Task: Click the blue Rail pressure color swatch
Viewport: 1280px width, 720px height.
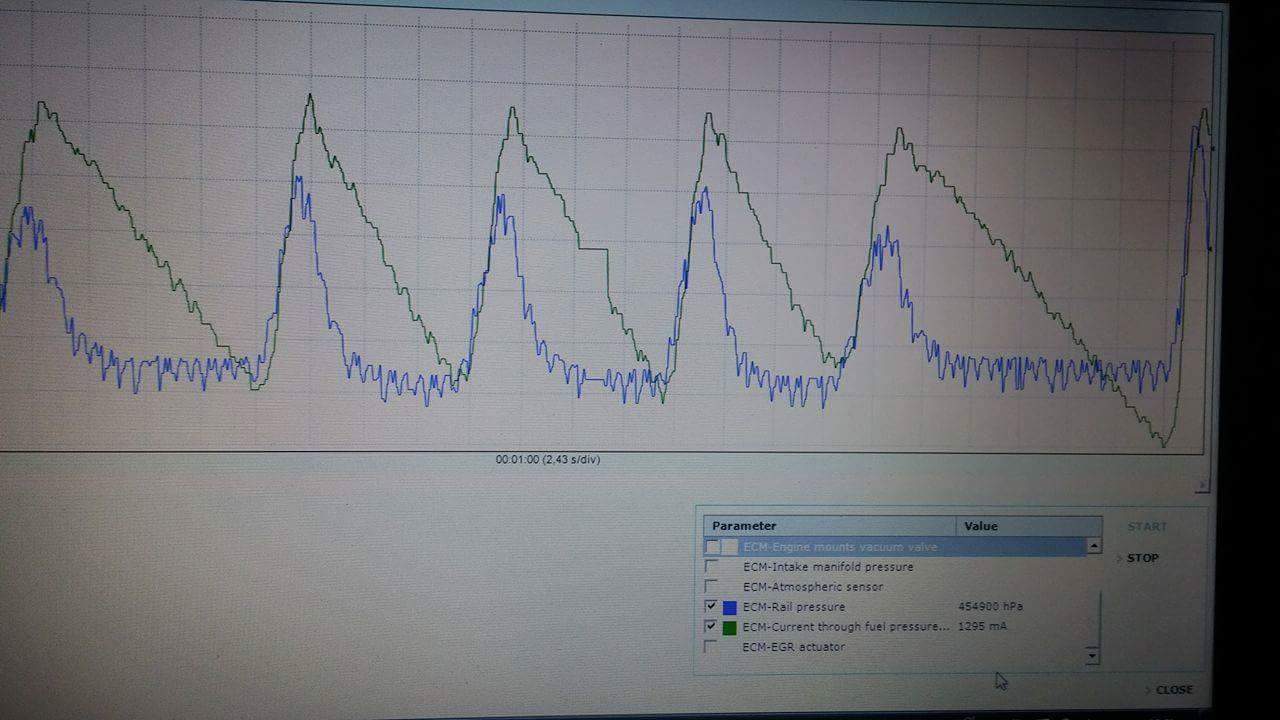Action: pyautogui.click(x=729, y=607)
